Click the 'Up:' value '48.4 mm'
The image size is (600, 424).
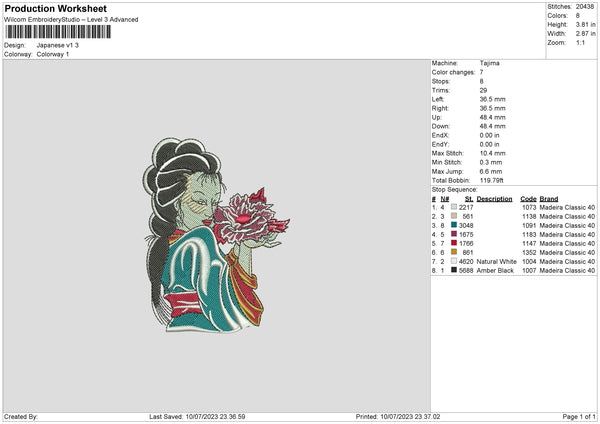pos(492,117)
